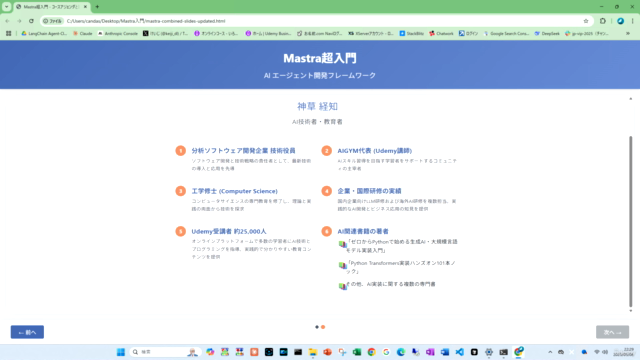Click the orange number 6 badge
The height and width of the screenshot is (360, 640).
(327, 231)
